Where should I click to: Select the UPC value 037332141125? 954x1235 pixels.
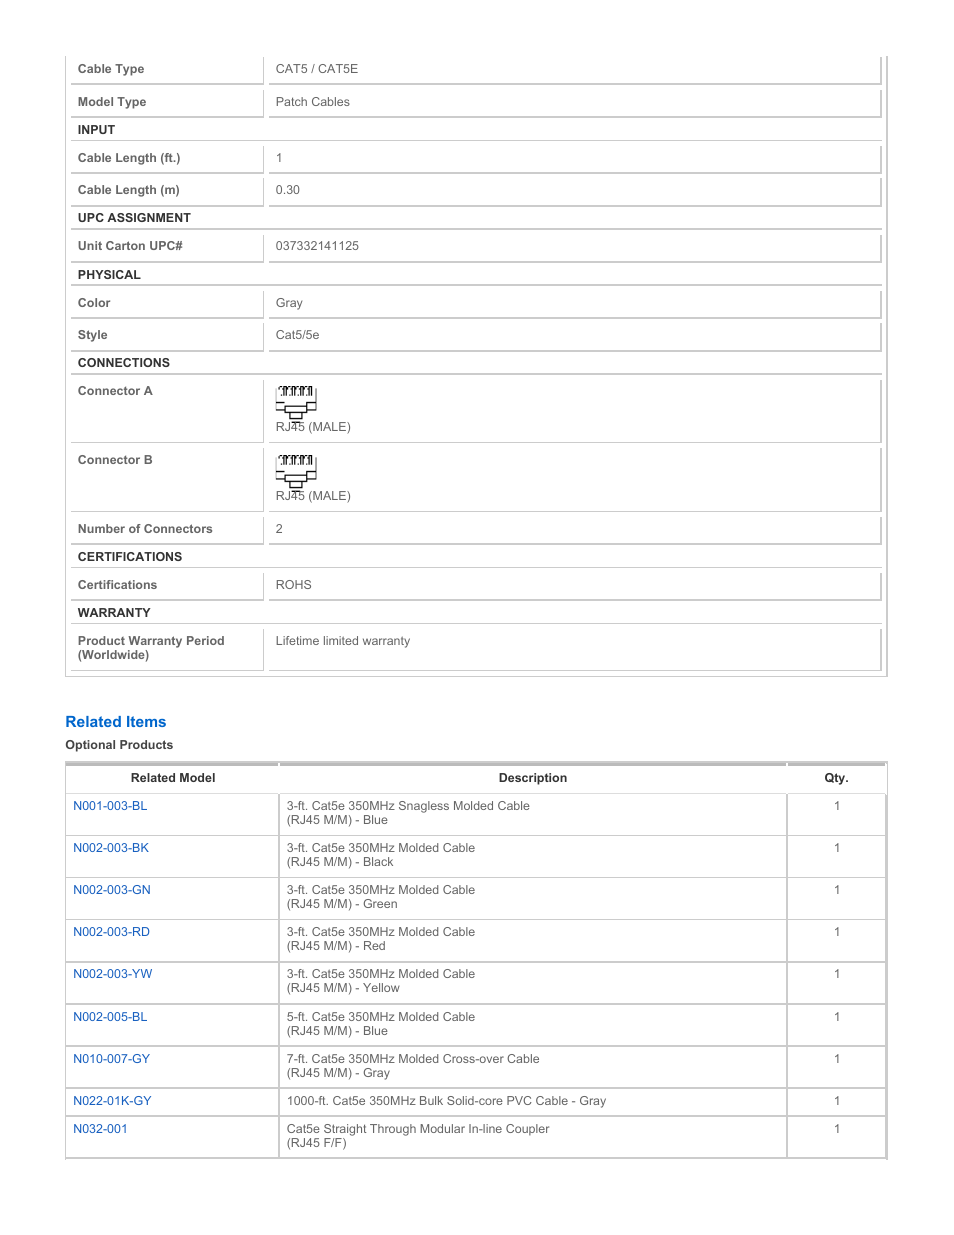[x=317, y=246]
